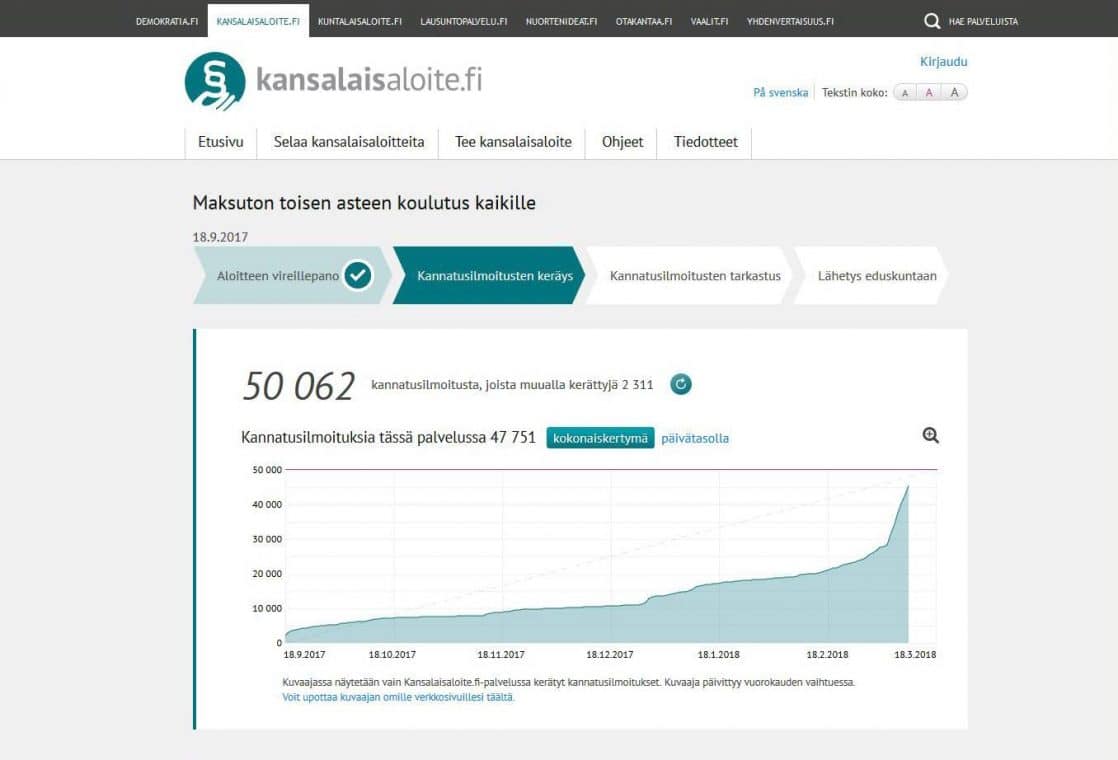
Task: Click the kansalaisaloite.fi logo emblem
Action: point(214,80)
